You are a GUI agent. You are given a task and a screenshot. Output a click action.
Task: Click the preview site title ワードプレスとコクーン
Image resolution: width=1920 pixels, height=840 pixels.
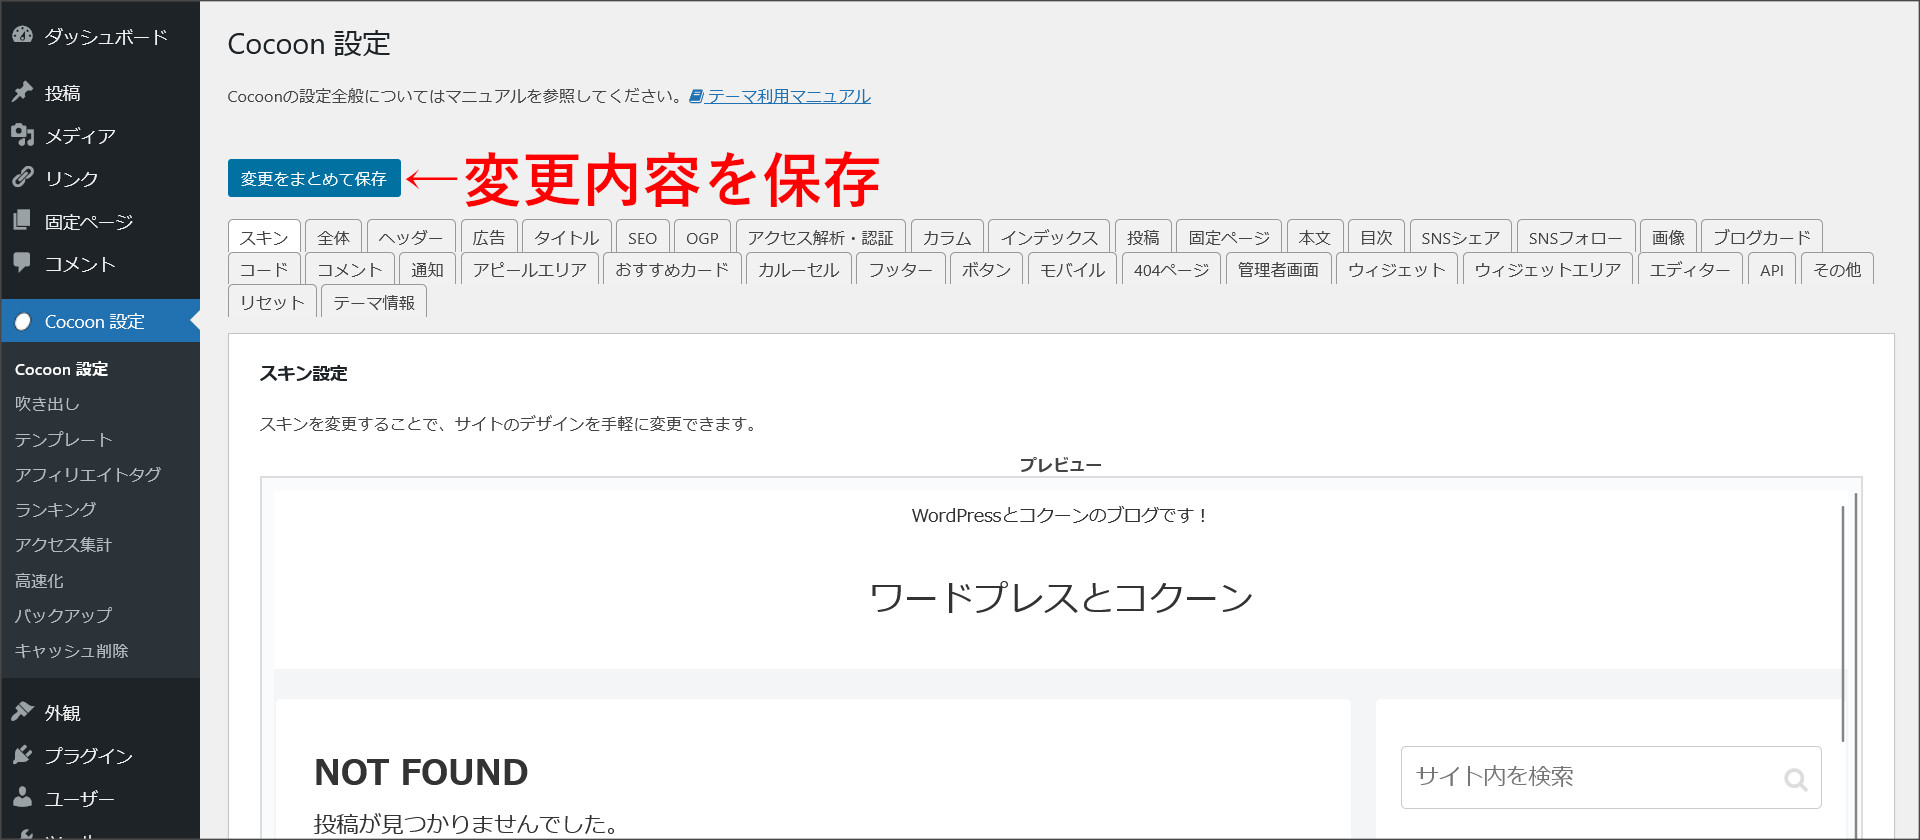click(1060, 597)
